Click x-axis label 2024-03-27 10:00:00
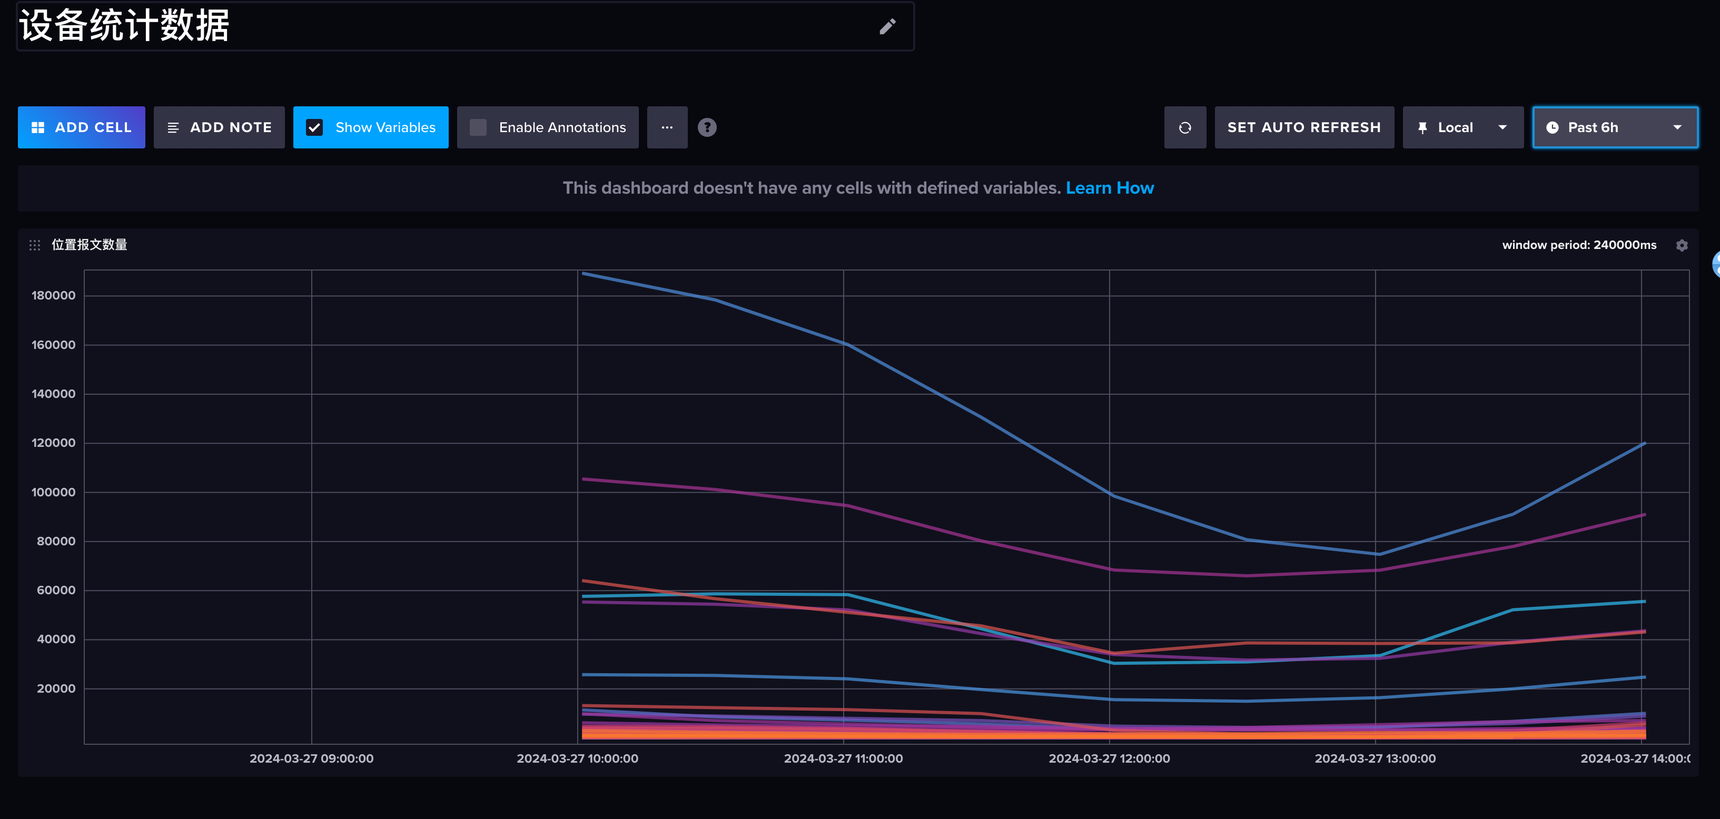Image resolution: width=1720 pixels, height=819 pixels. click(577, 759)
